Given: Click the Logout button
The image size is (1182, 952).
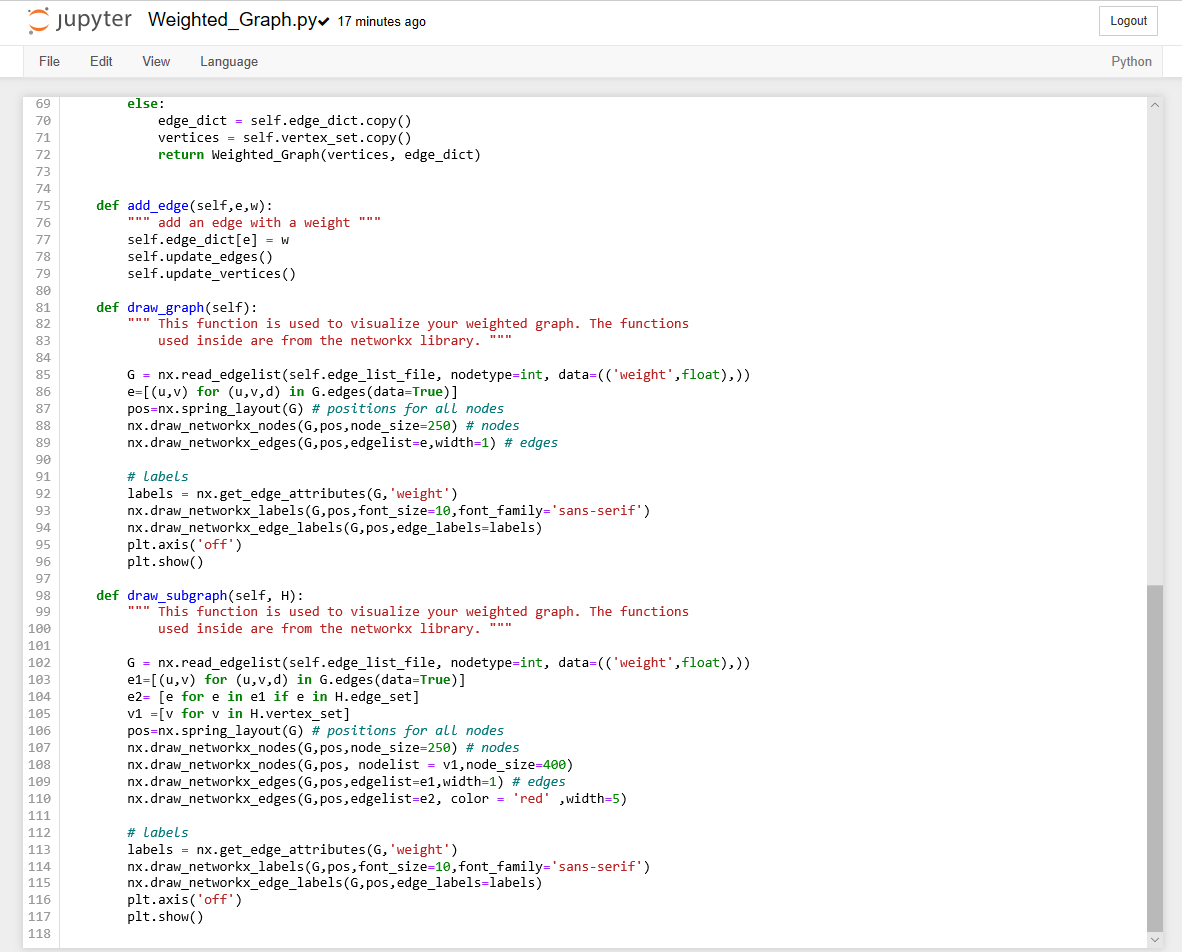Looking at the screenshot, I should (1128, 21).
